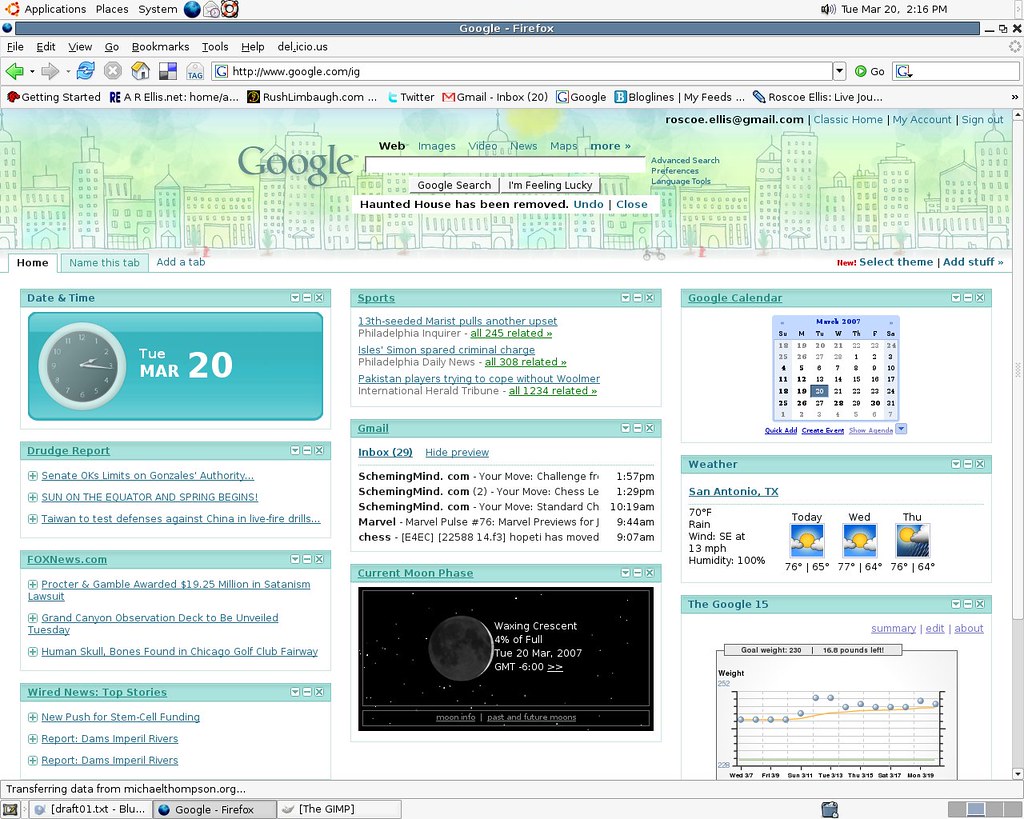Expand the 'more »' menu in Google navigation
This screenshot has height=819, width=1024.
pyautogui.click(x=610, y=145)
